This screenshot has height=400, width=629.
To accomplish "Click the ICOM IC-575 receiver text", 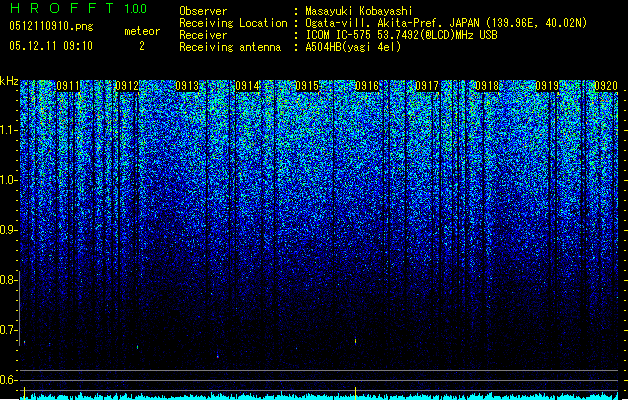I will click(x=402, y=35).
